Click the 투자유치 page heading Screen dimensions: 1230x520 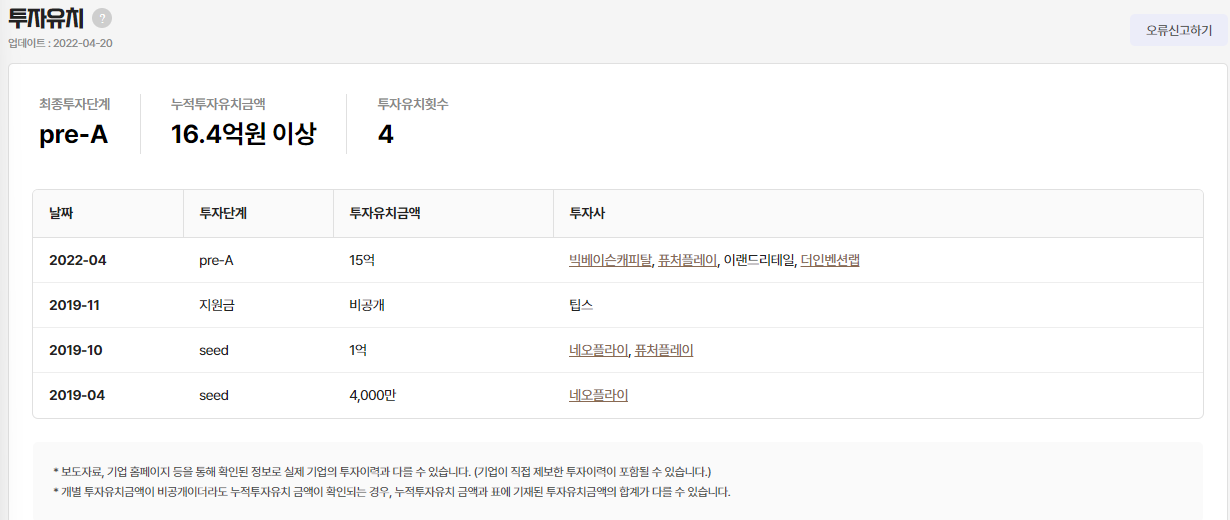(45, 18)
